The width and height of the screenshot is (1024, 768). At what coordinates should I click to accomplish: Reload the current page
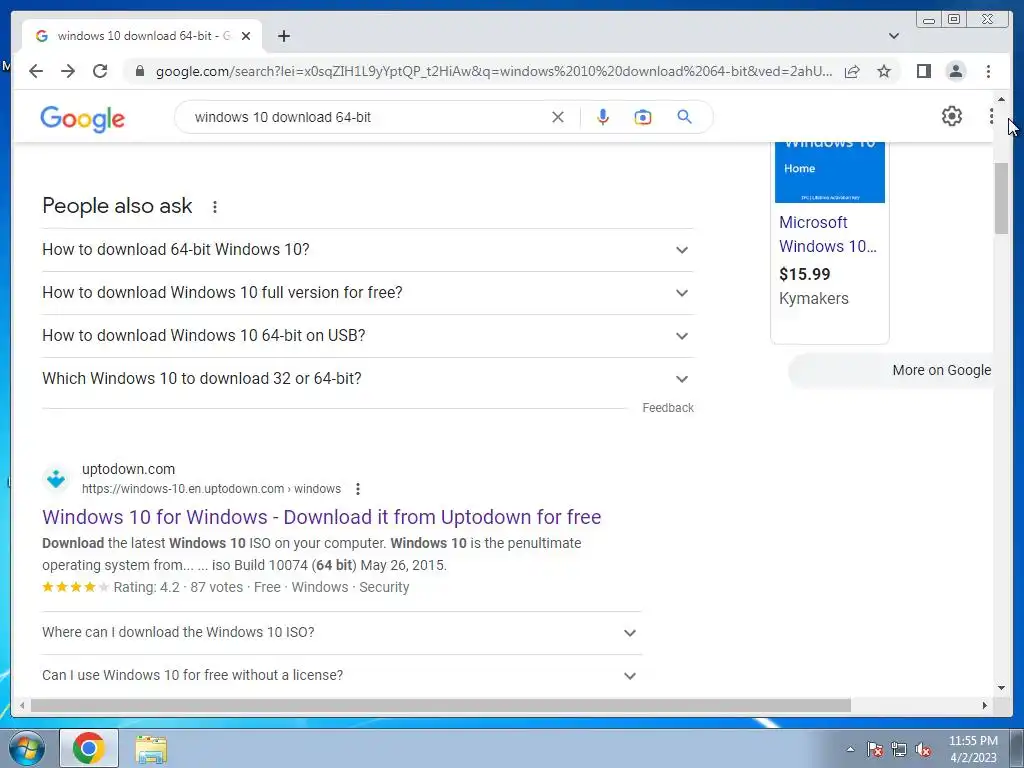[100, 71]
